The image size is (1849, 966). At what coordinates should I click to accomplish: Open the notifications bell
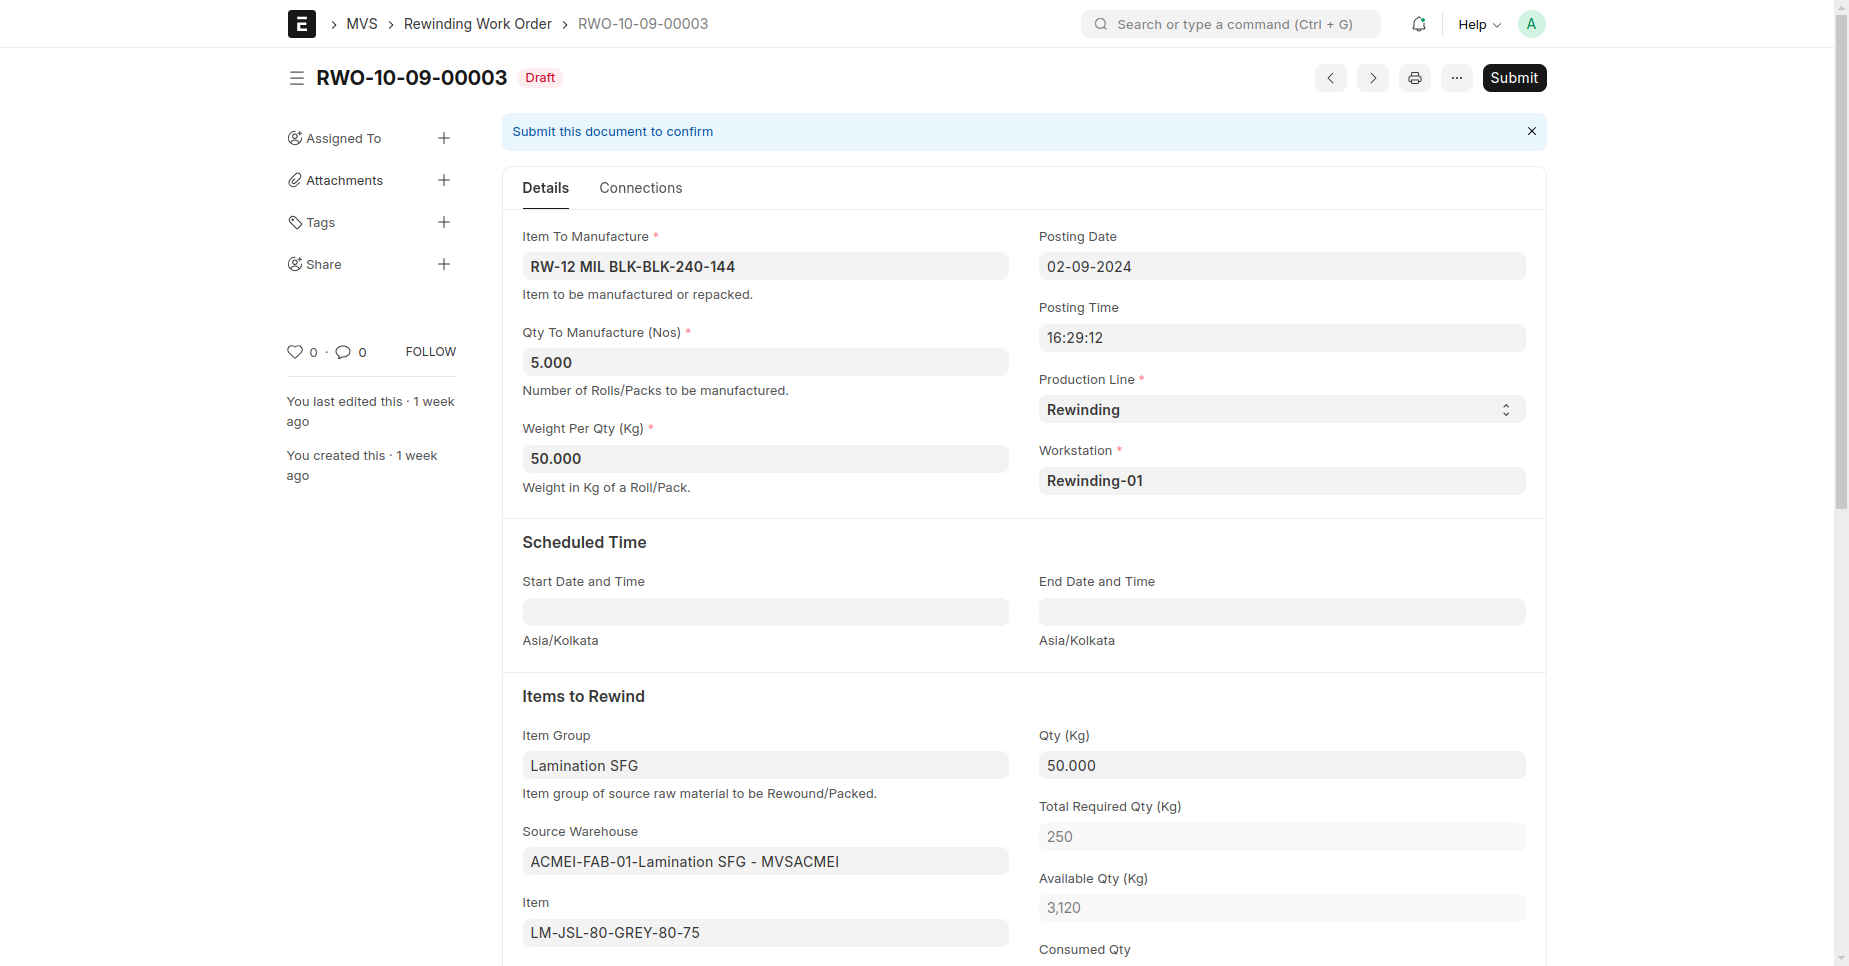tap(1418, 24)
